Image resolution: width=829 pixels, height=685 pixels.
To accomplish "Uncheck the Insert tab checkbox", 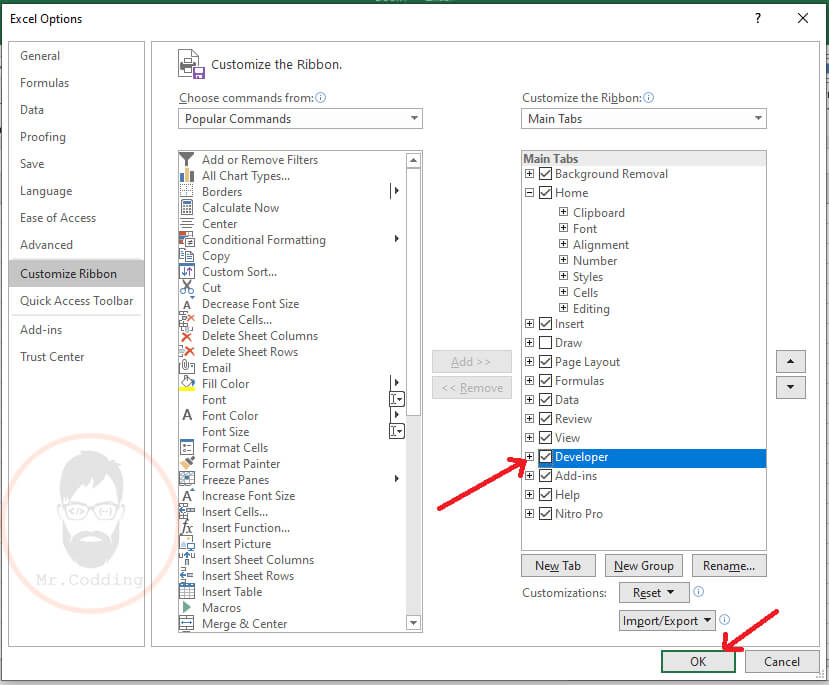I will pos(546,323).
